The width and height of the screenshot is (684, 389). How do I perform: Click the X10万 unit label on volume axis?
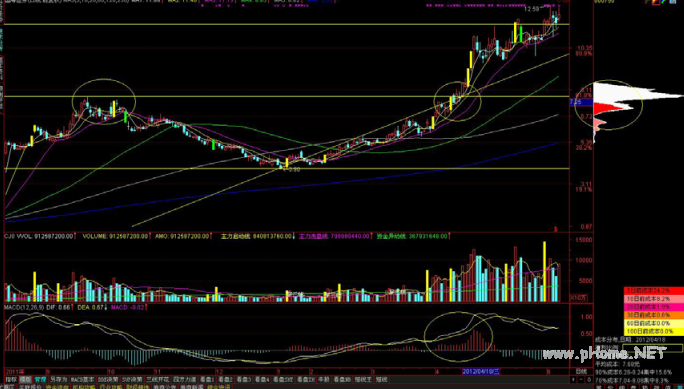(x=579, y=298)
